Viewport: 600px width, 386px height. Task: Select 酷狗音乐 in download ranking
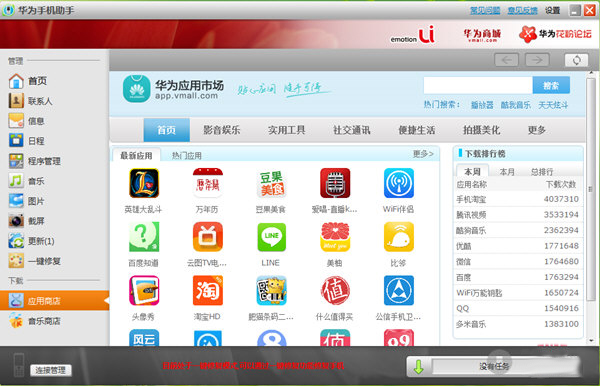coord(518,230)
